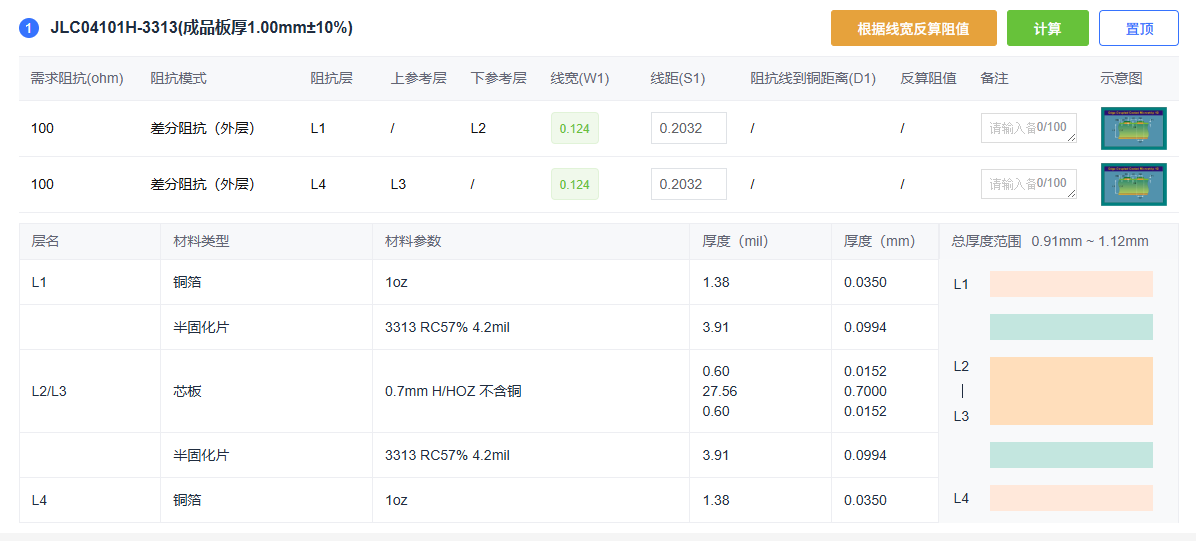Click the upper green prepreg bar in diagram
Viewport: 1196px width, 545px height.
coord(1071,327)
